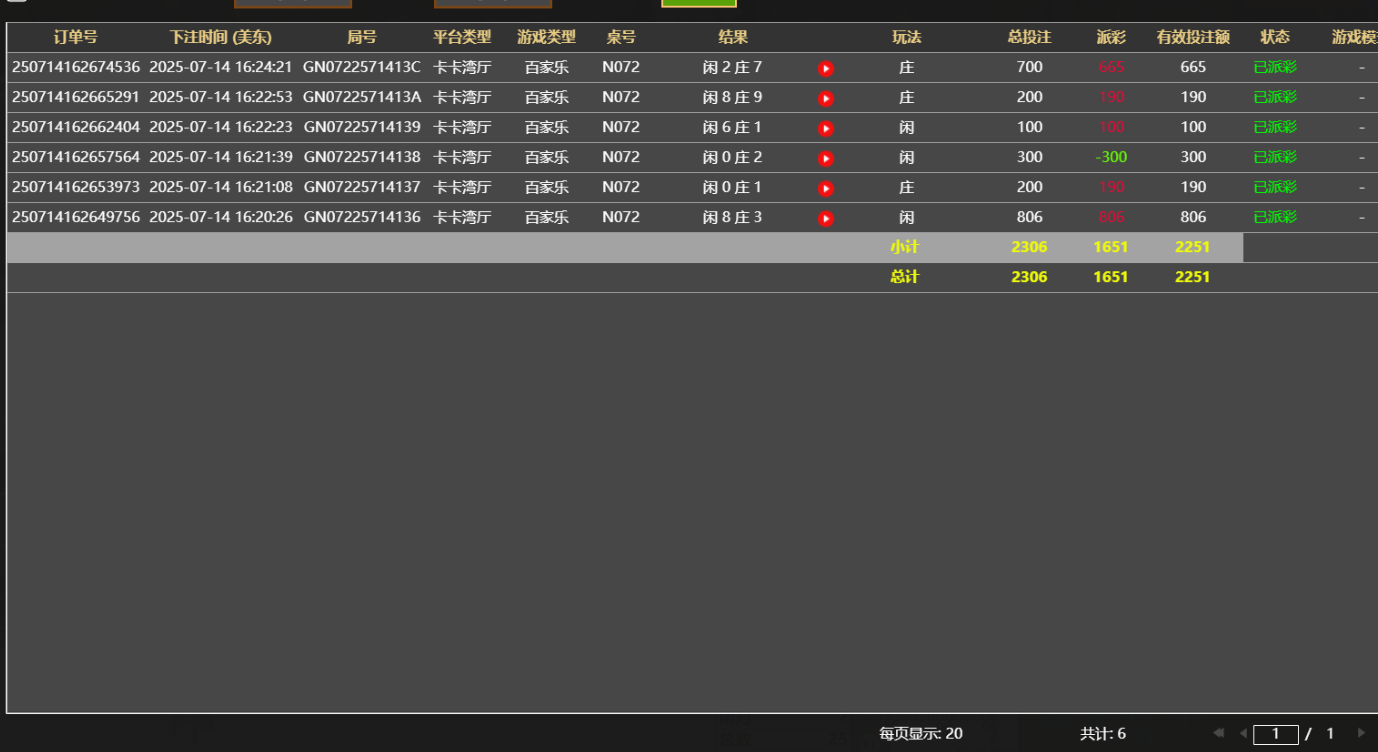Click inside the page number input box
Screen dimensions: 1378x752
[x=1275, y=733]
